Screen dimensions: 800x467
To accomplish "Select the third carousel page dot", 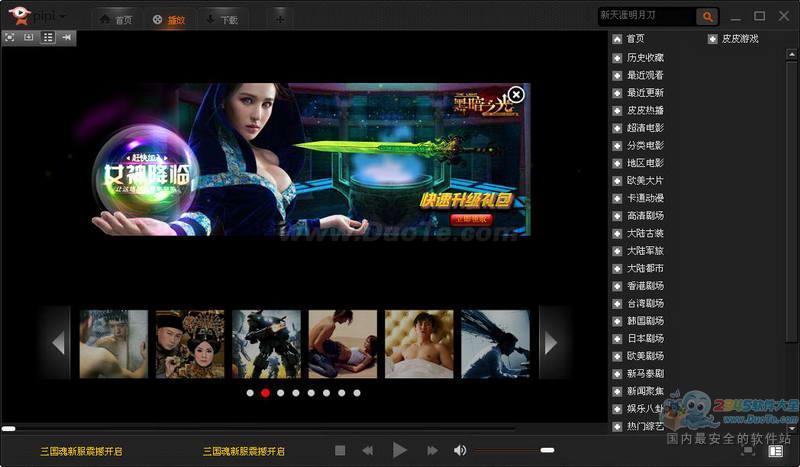I will pyautogui.click(x=281, y=393).
